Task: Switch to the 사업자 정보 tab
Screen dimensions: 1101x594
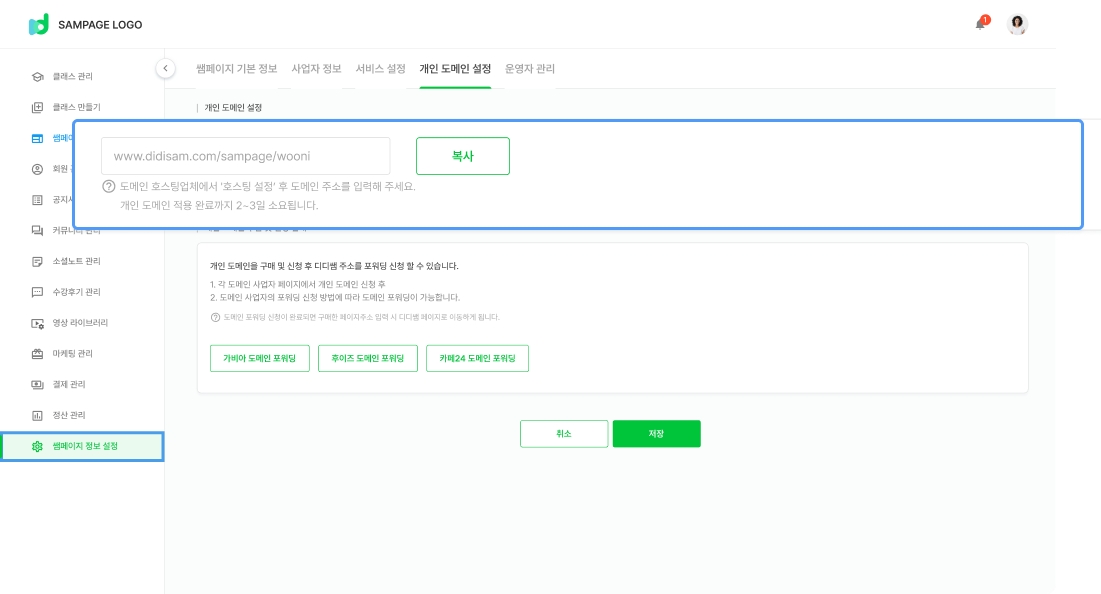Action: [316, 69]
